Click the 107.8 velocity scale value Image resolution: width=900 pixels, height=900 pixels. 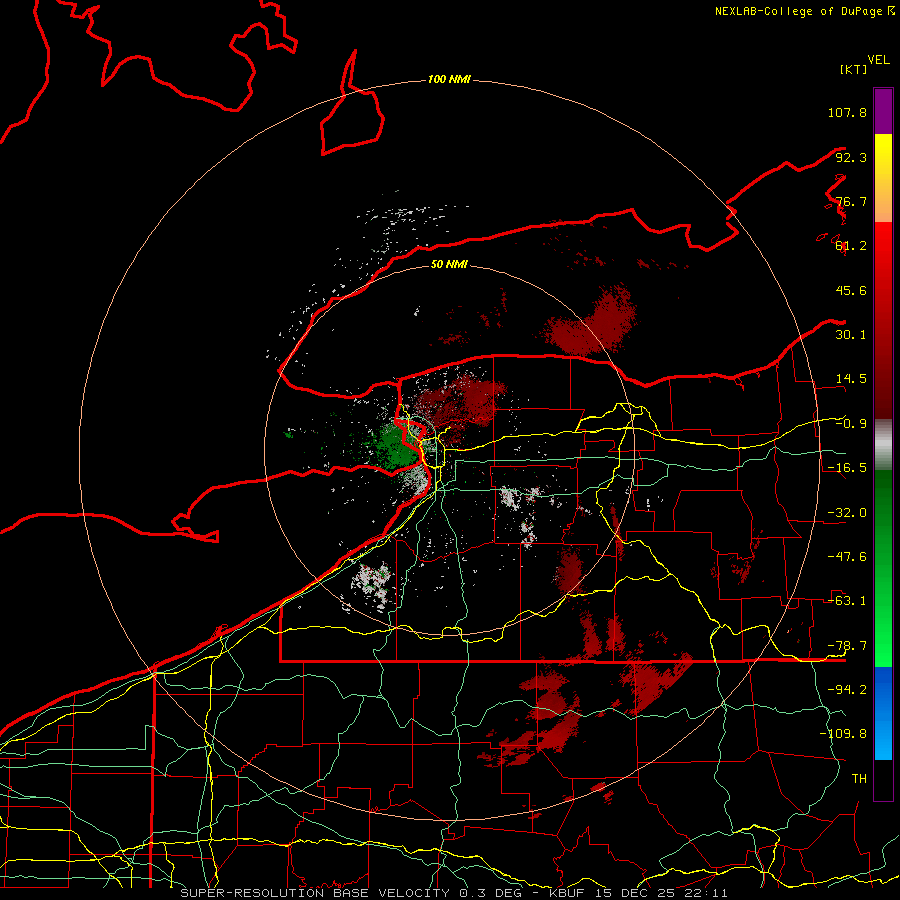pyautogui.click(x=847, y=112)
